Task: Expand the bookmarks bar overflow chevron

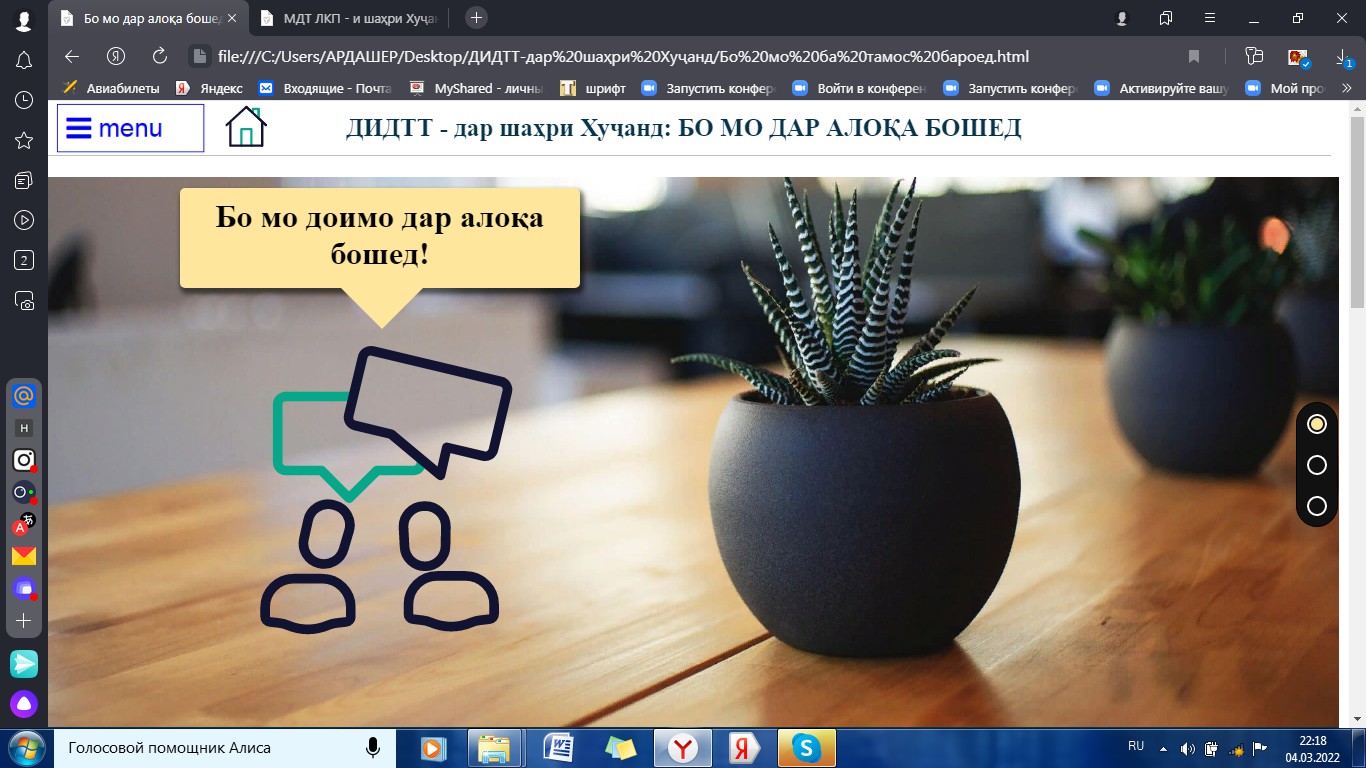Action: coord(1346,88)
